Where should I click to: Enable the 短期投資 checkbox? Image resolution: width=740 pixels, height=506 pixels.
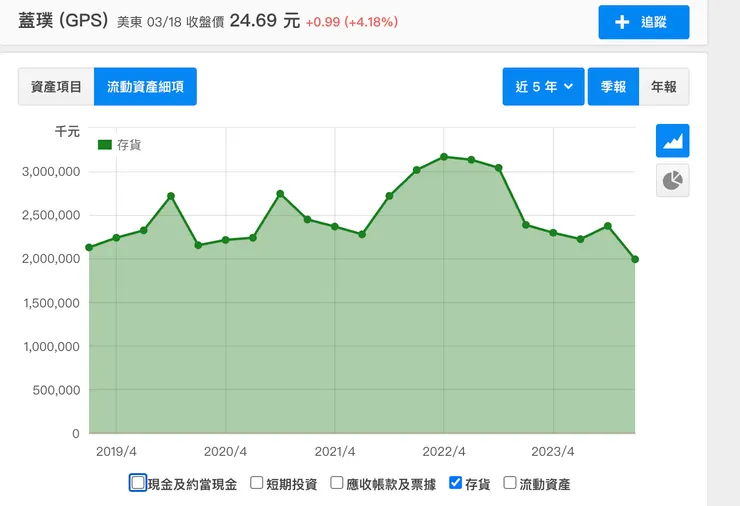257,483
